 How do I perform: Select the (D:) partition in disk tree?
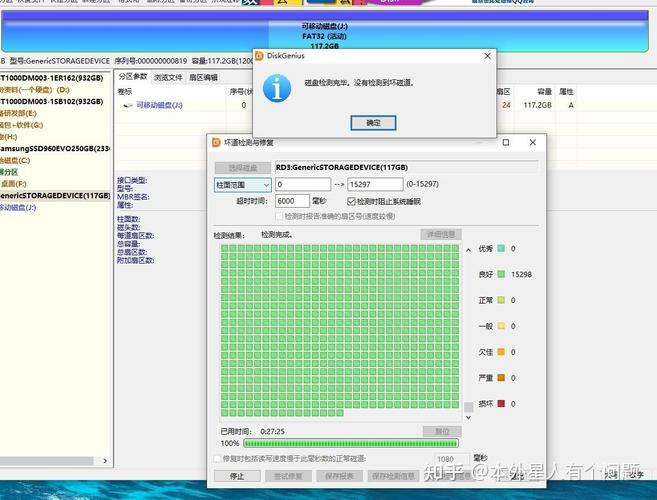34,90
